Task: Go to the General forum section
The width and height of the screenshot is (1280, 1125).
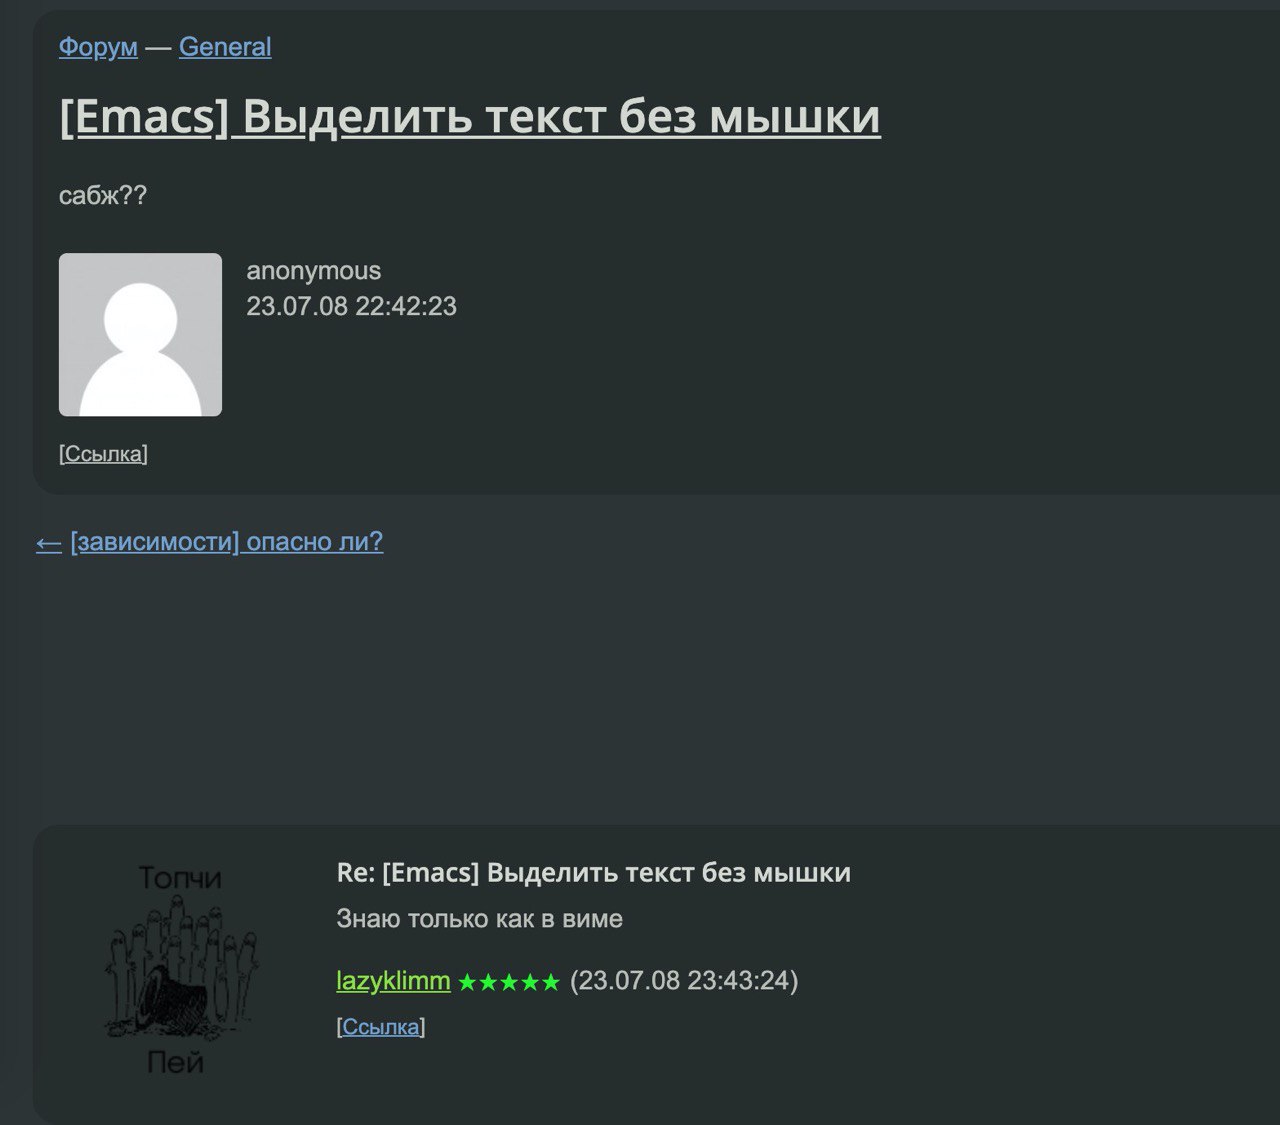Action: pyautogui.click(x=225, y=47)
